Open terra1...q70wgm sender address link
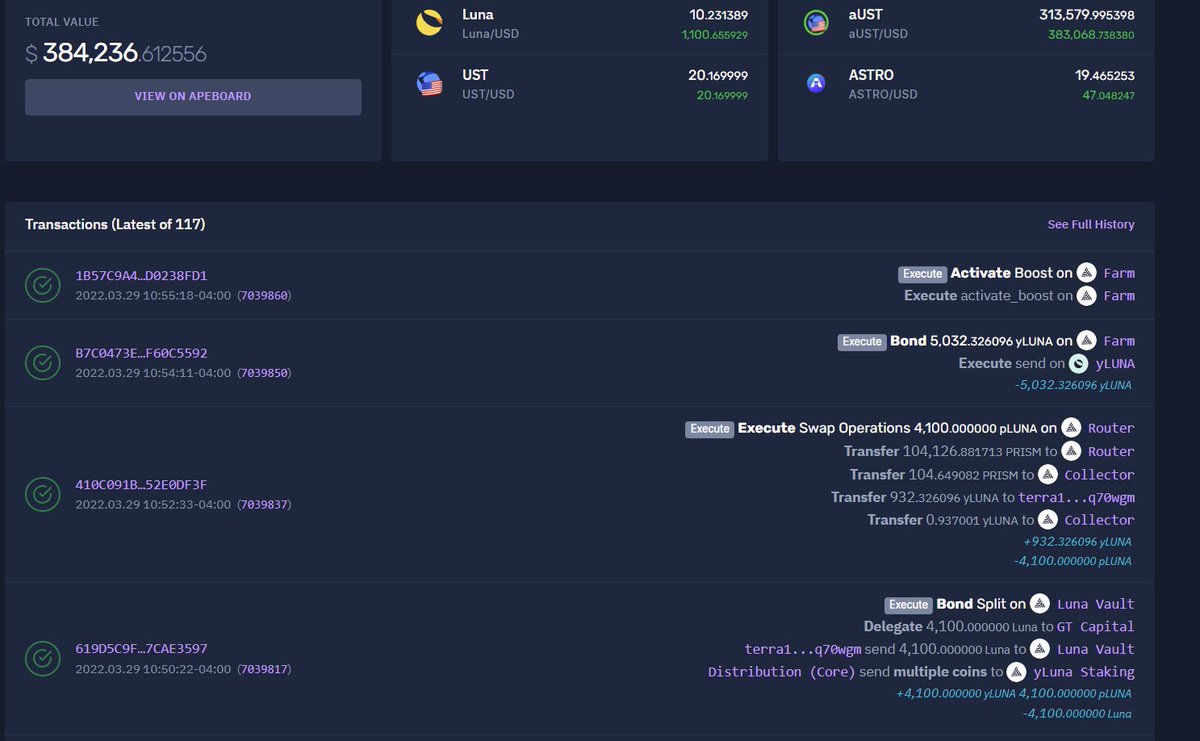Viewport: 1200px width, 741px height. pos(803,649)
